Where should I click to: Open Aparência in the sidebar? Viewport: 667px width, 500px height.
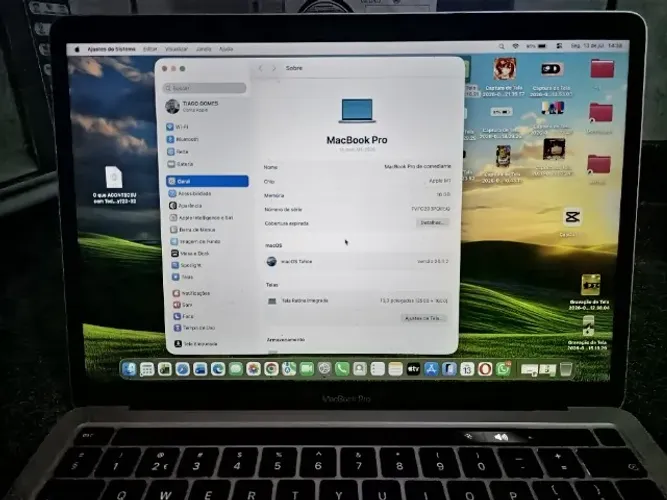click(x=185, y=206)
